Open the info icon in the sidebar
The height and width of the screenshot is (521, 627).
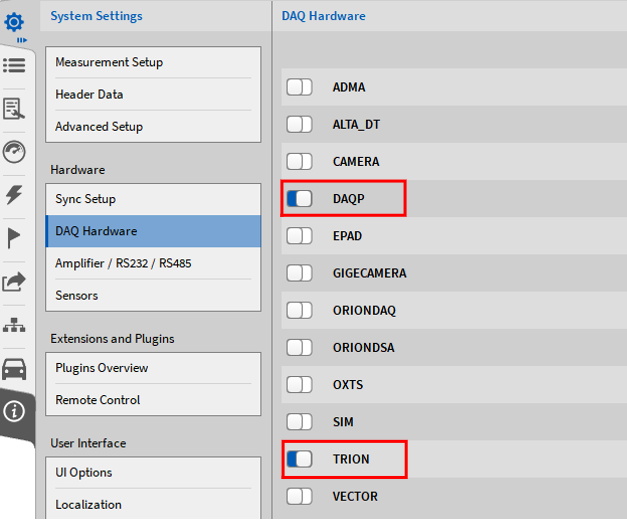14,411
